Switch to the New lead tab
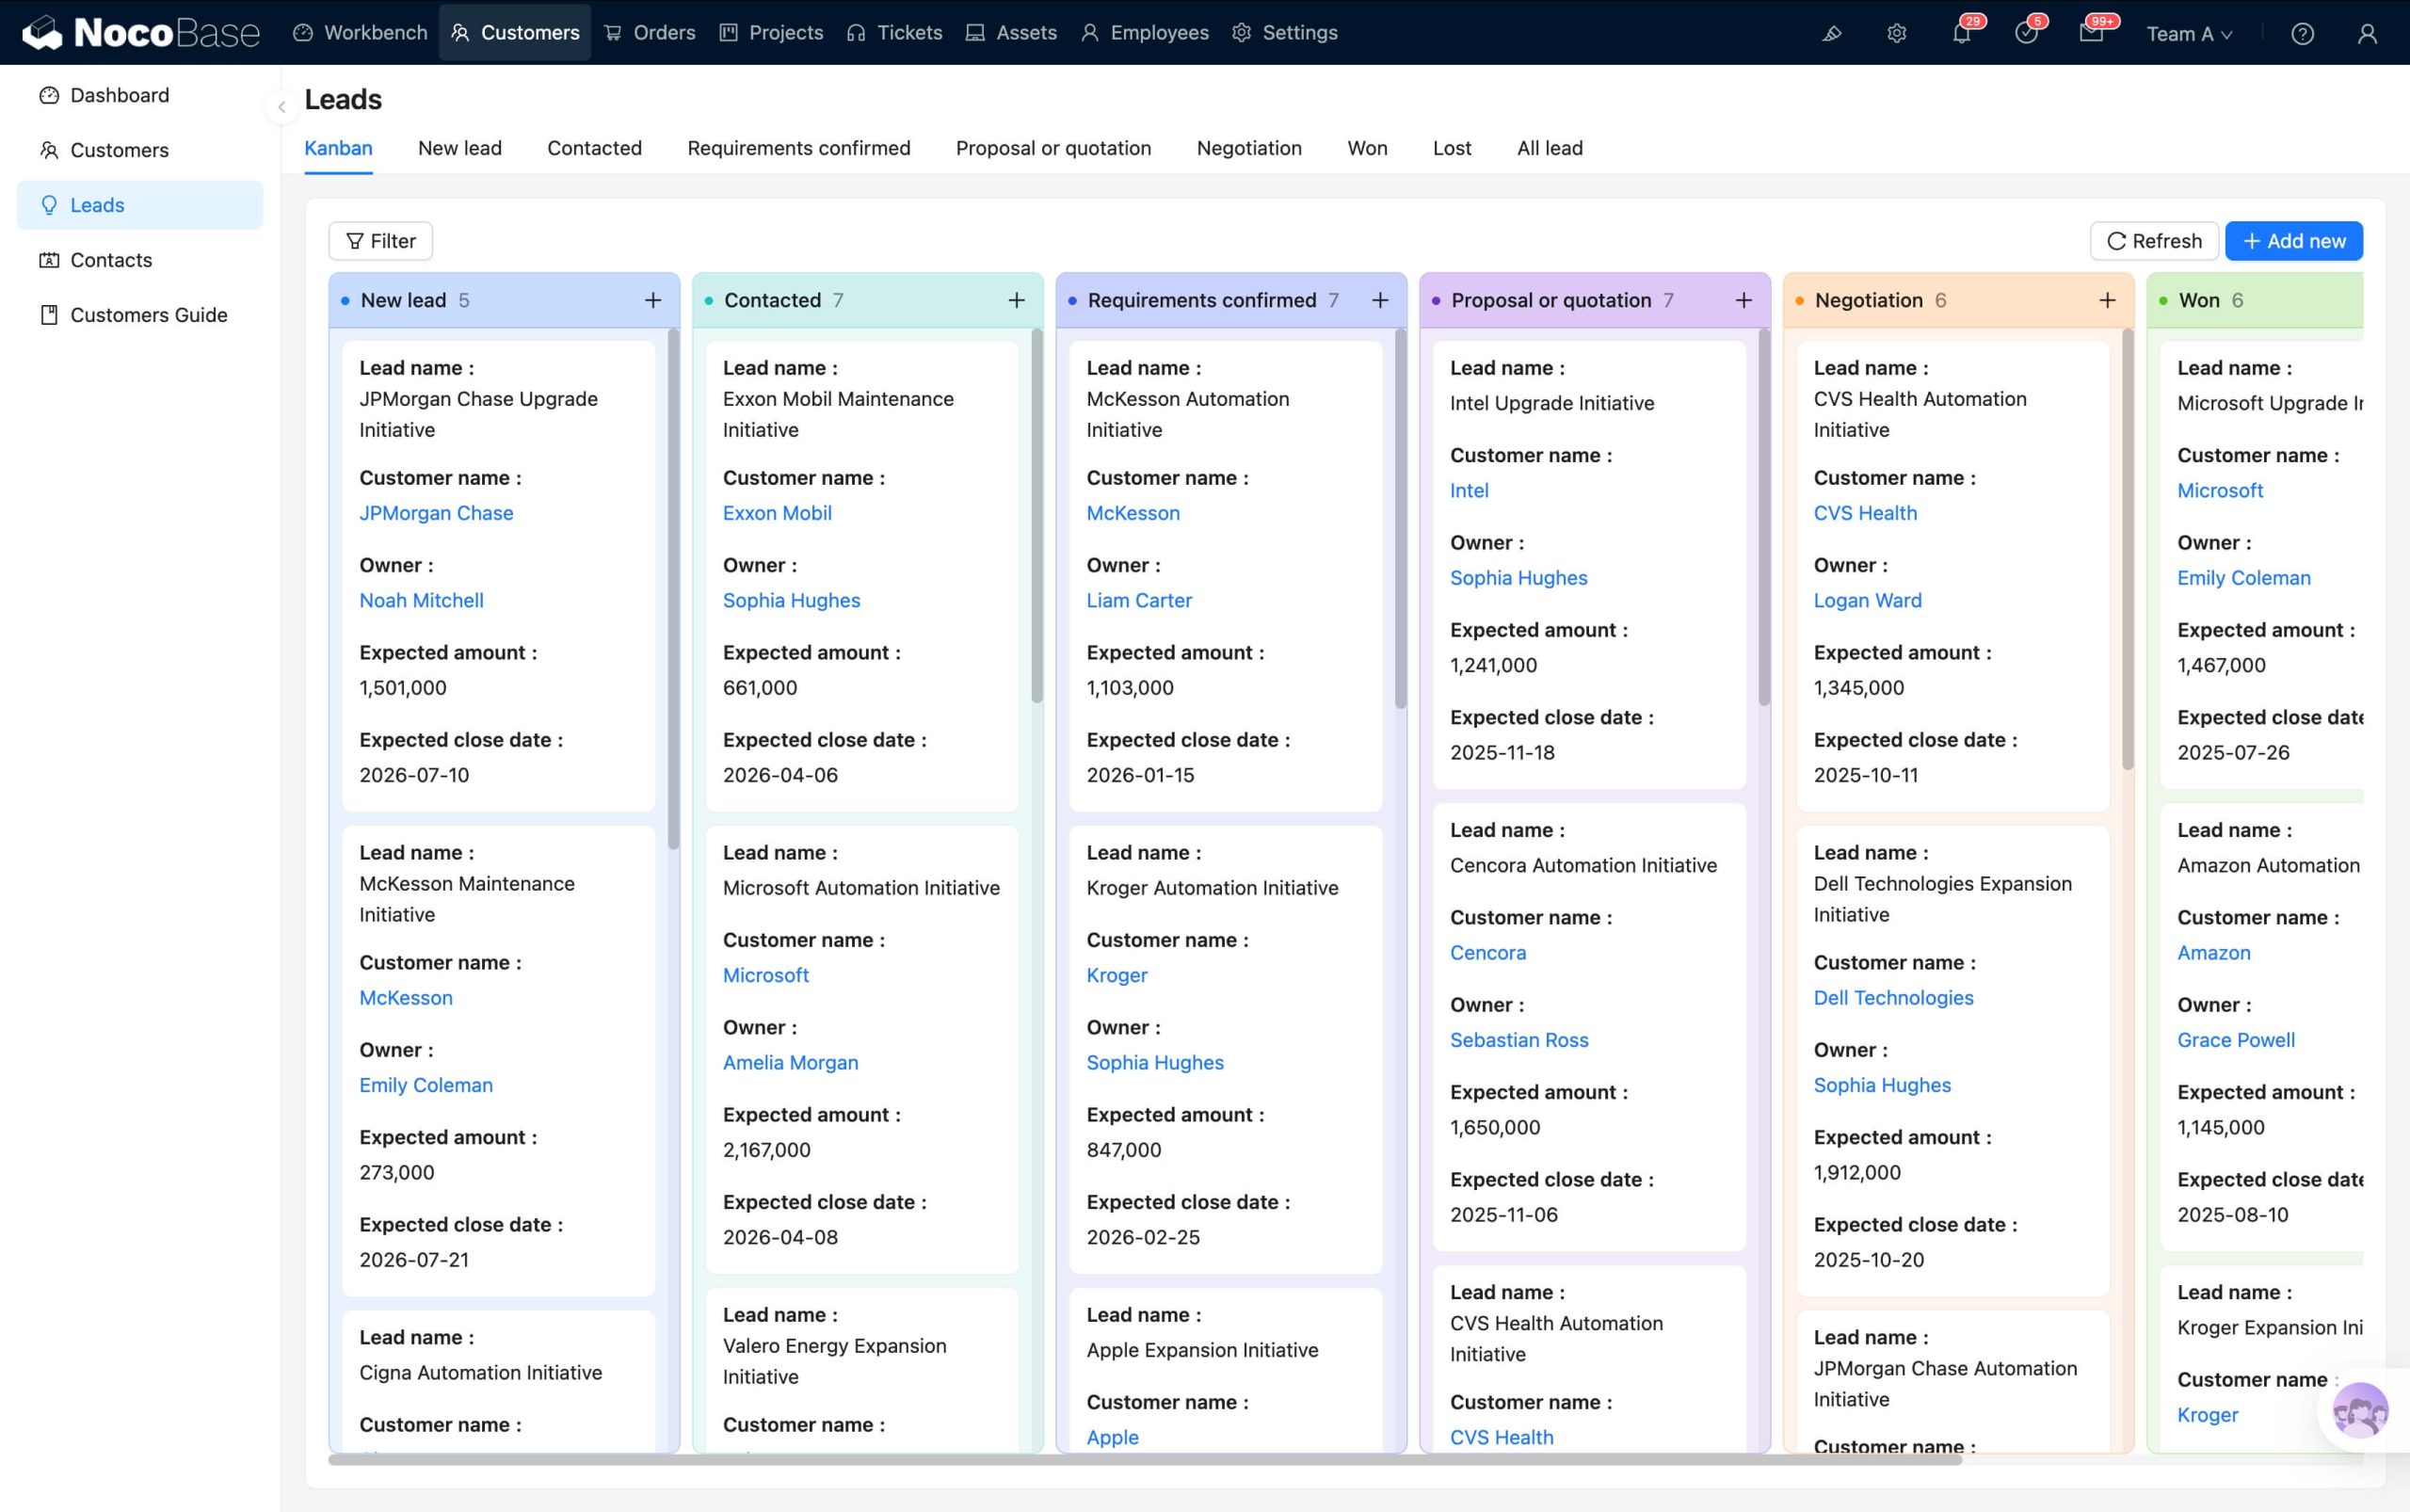The image size is (2410, 1512). tap(460, 148)
